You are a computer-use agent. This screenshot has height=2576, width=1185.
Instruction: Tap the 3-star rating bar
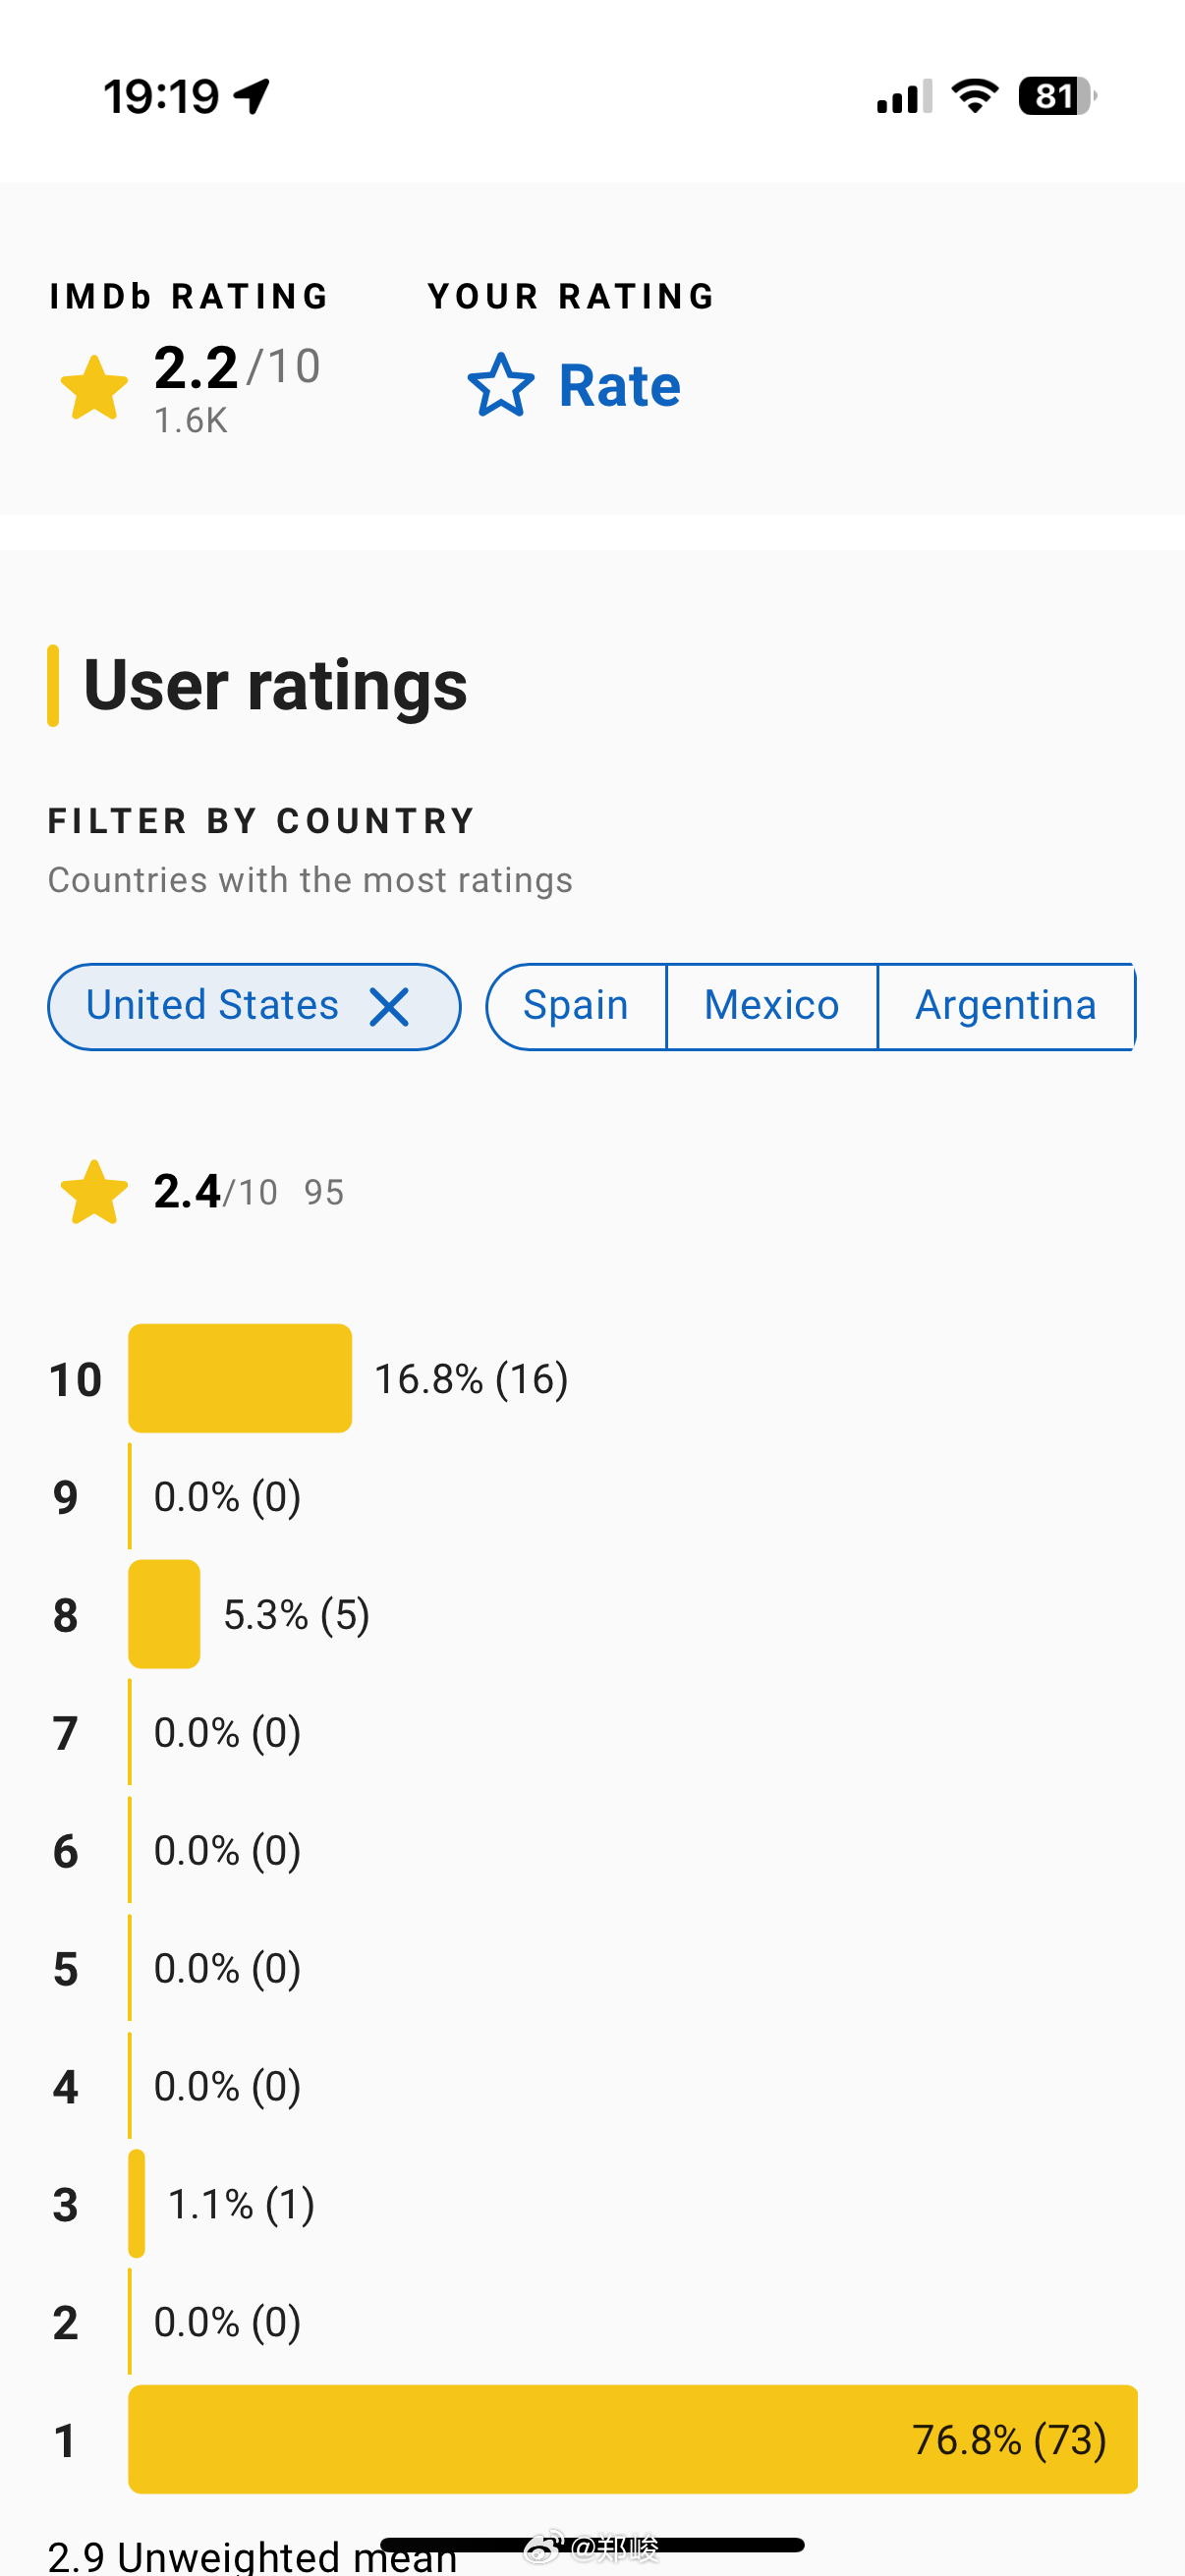pyautogui.click(x=137, y=2203)
